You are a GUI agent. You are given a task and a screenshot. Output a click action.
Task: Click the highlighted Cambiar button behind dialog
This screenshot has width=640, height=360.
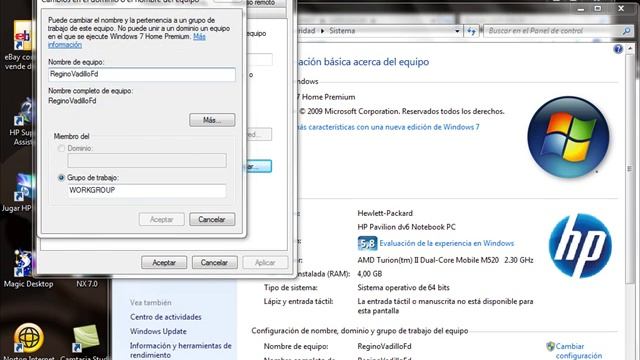coord(259,167)
